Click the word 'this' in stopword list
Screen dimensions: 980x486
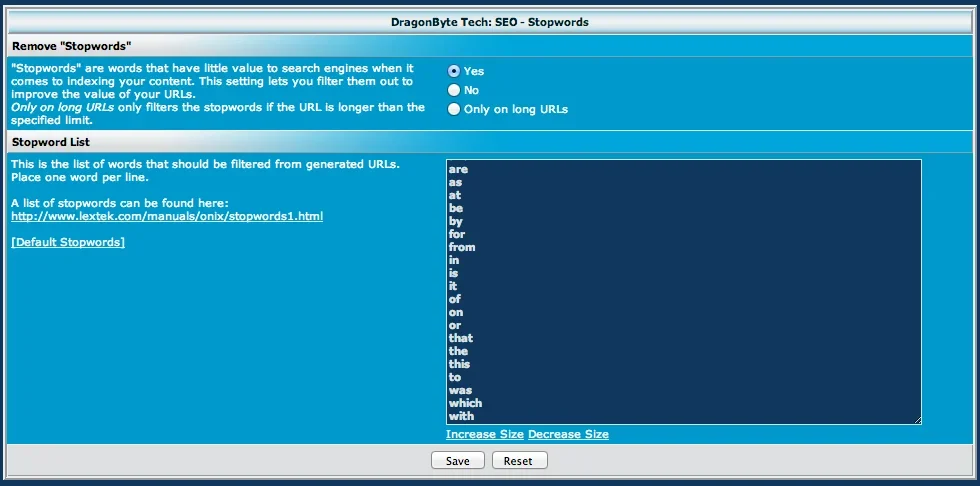(x=459, y=364)
